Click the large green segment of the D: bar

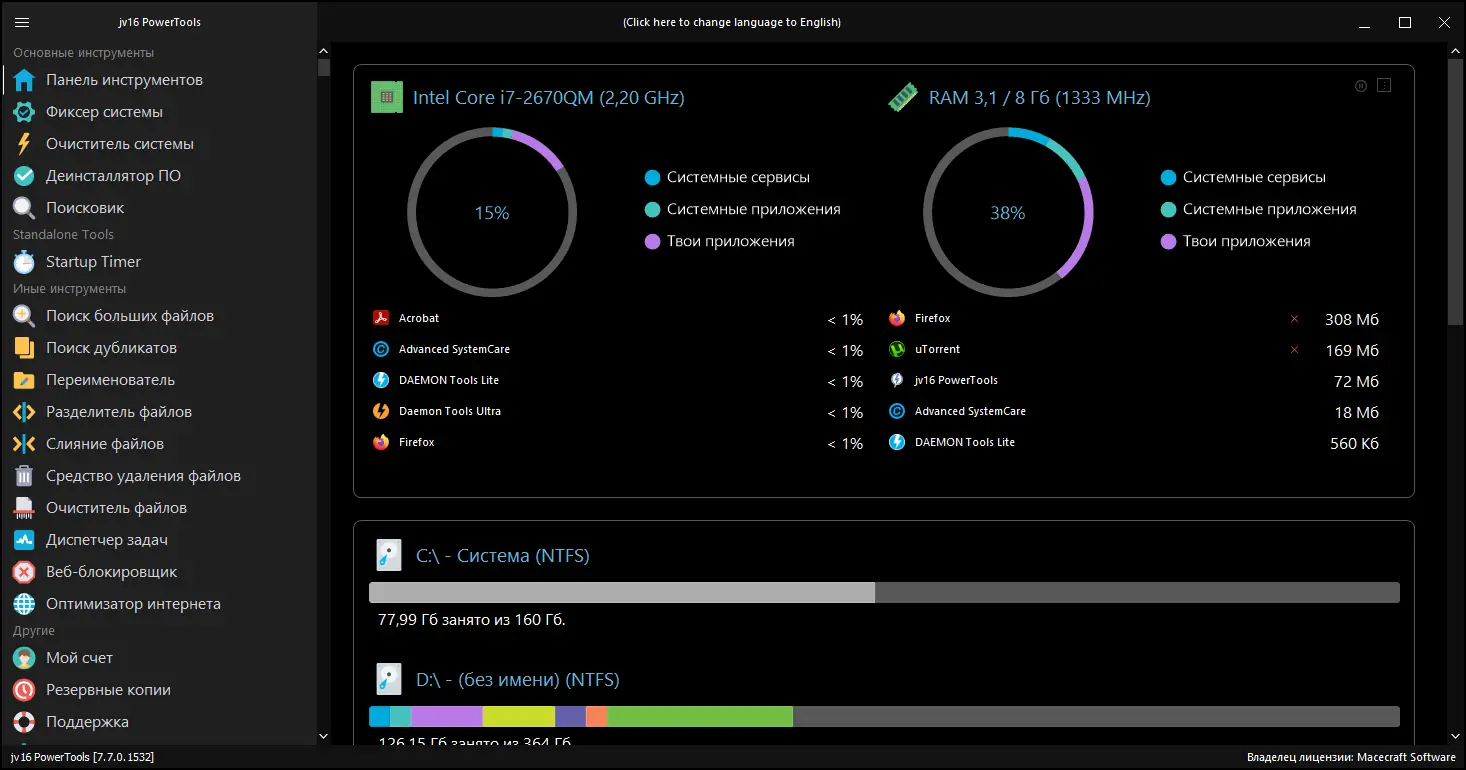[700, 716]
